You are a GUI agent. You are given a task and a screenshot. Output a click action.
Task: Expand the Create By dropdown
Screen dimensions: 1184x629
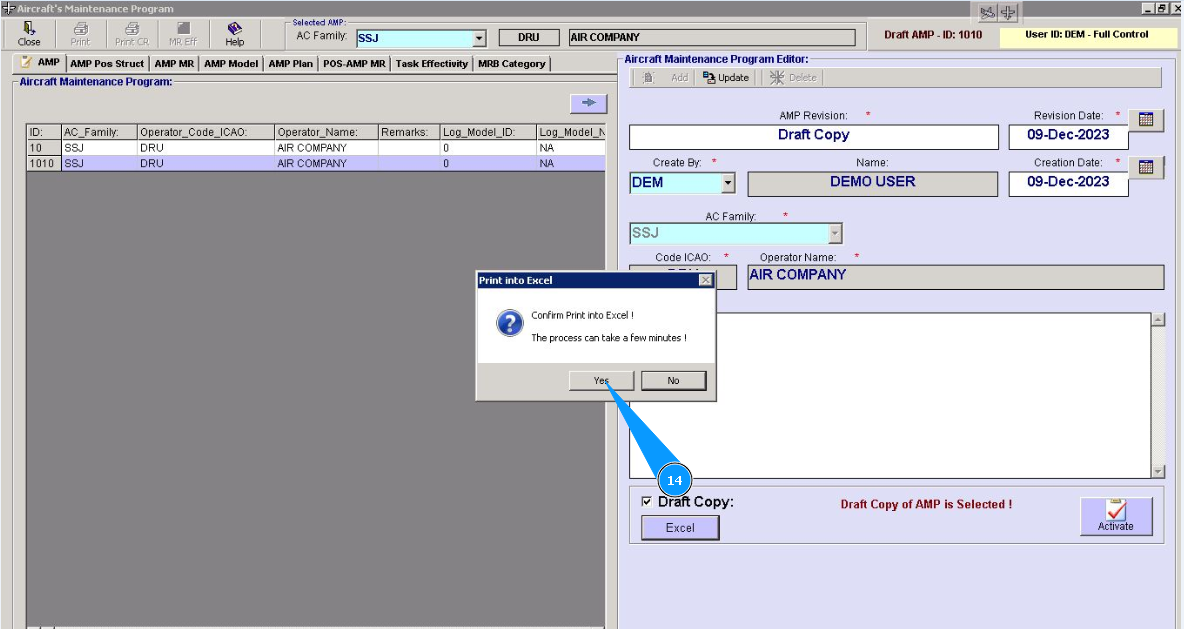coord(728,183)
